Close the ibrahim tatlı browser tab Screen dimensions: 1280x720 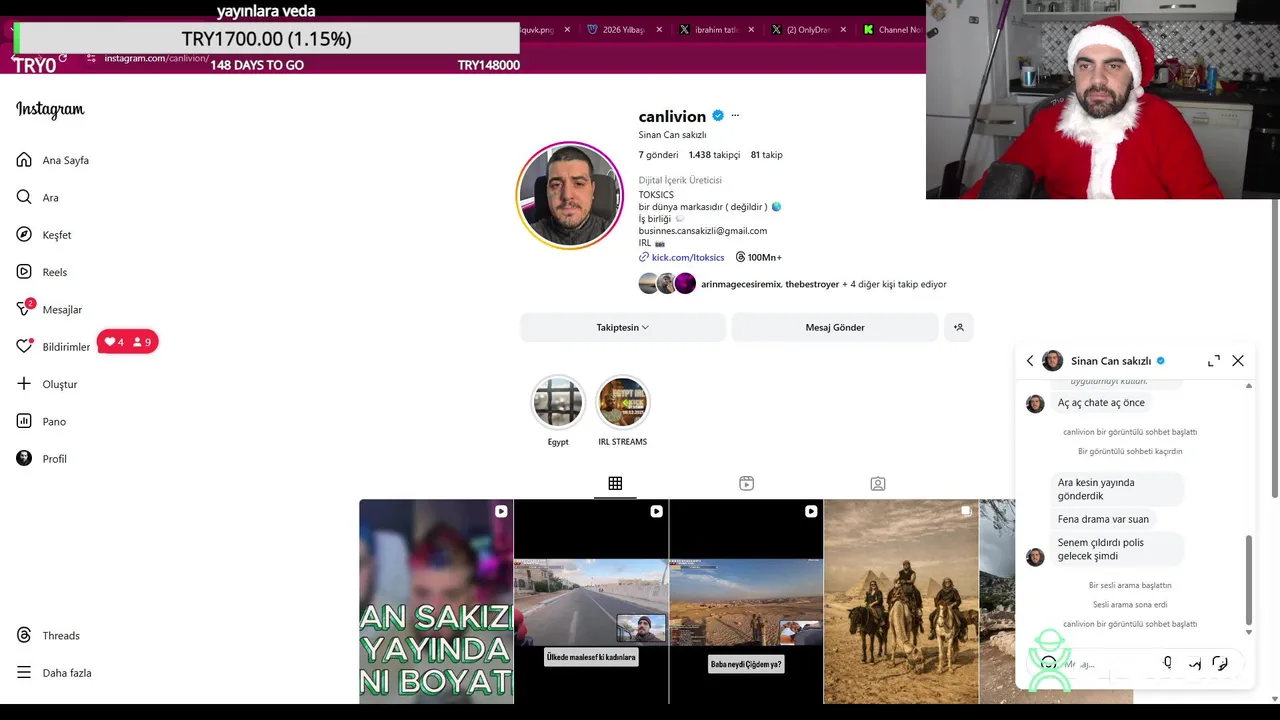(x=751, y=30)
